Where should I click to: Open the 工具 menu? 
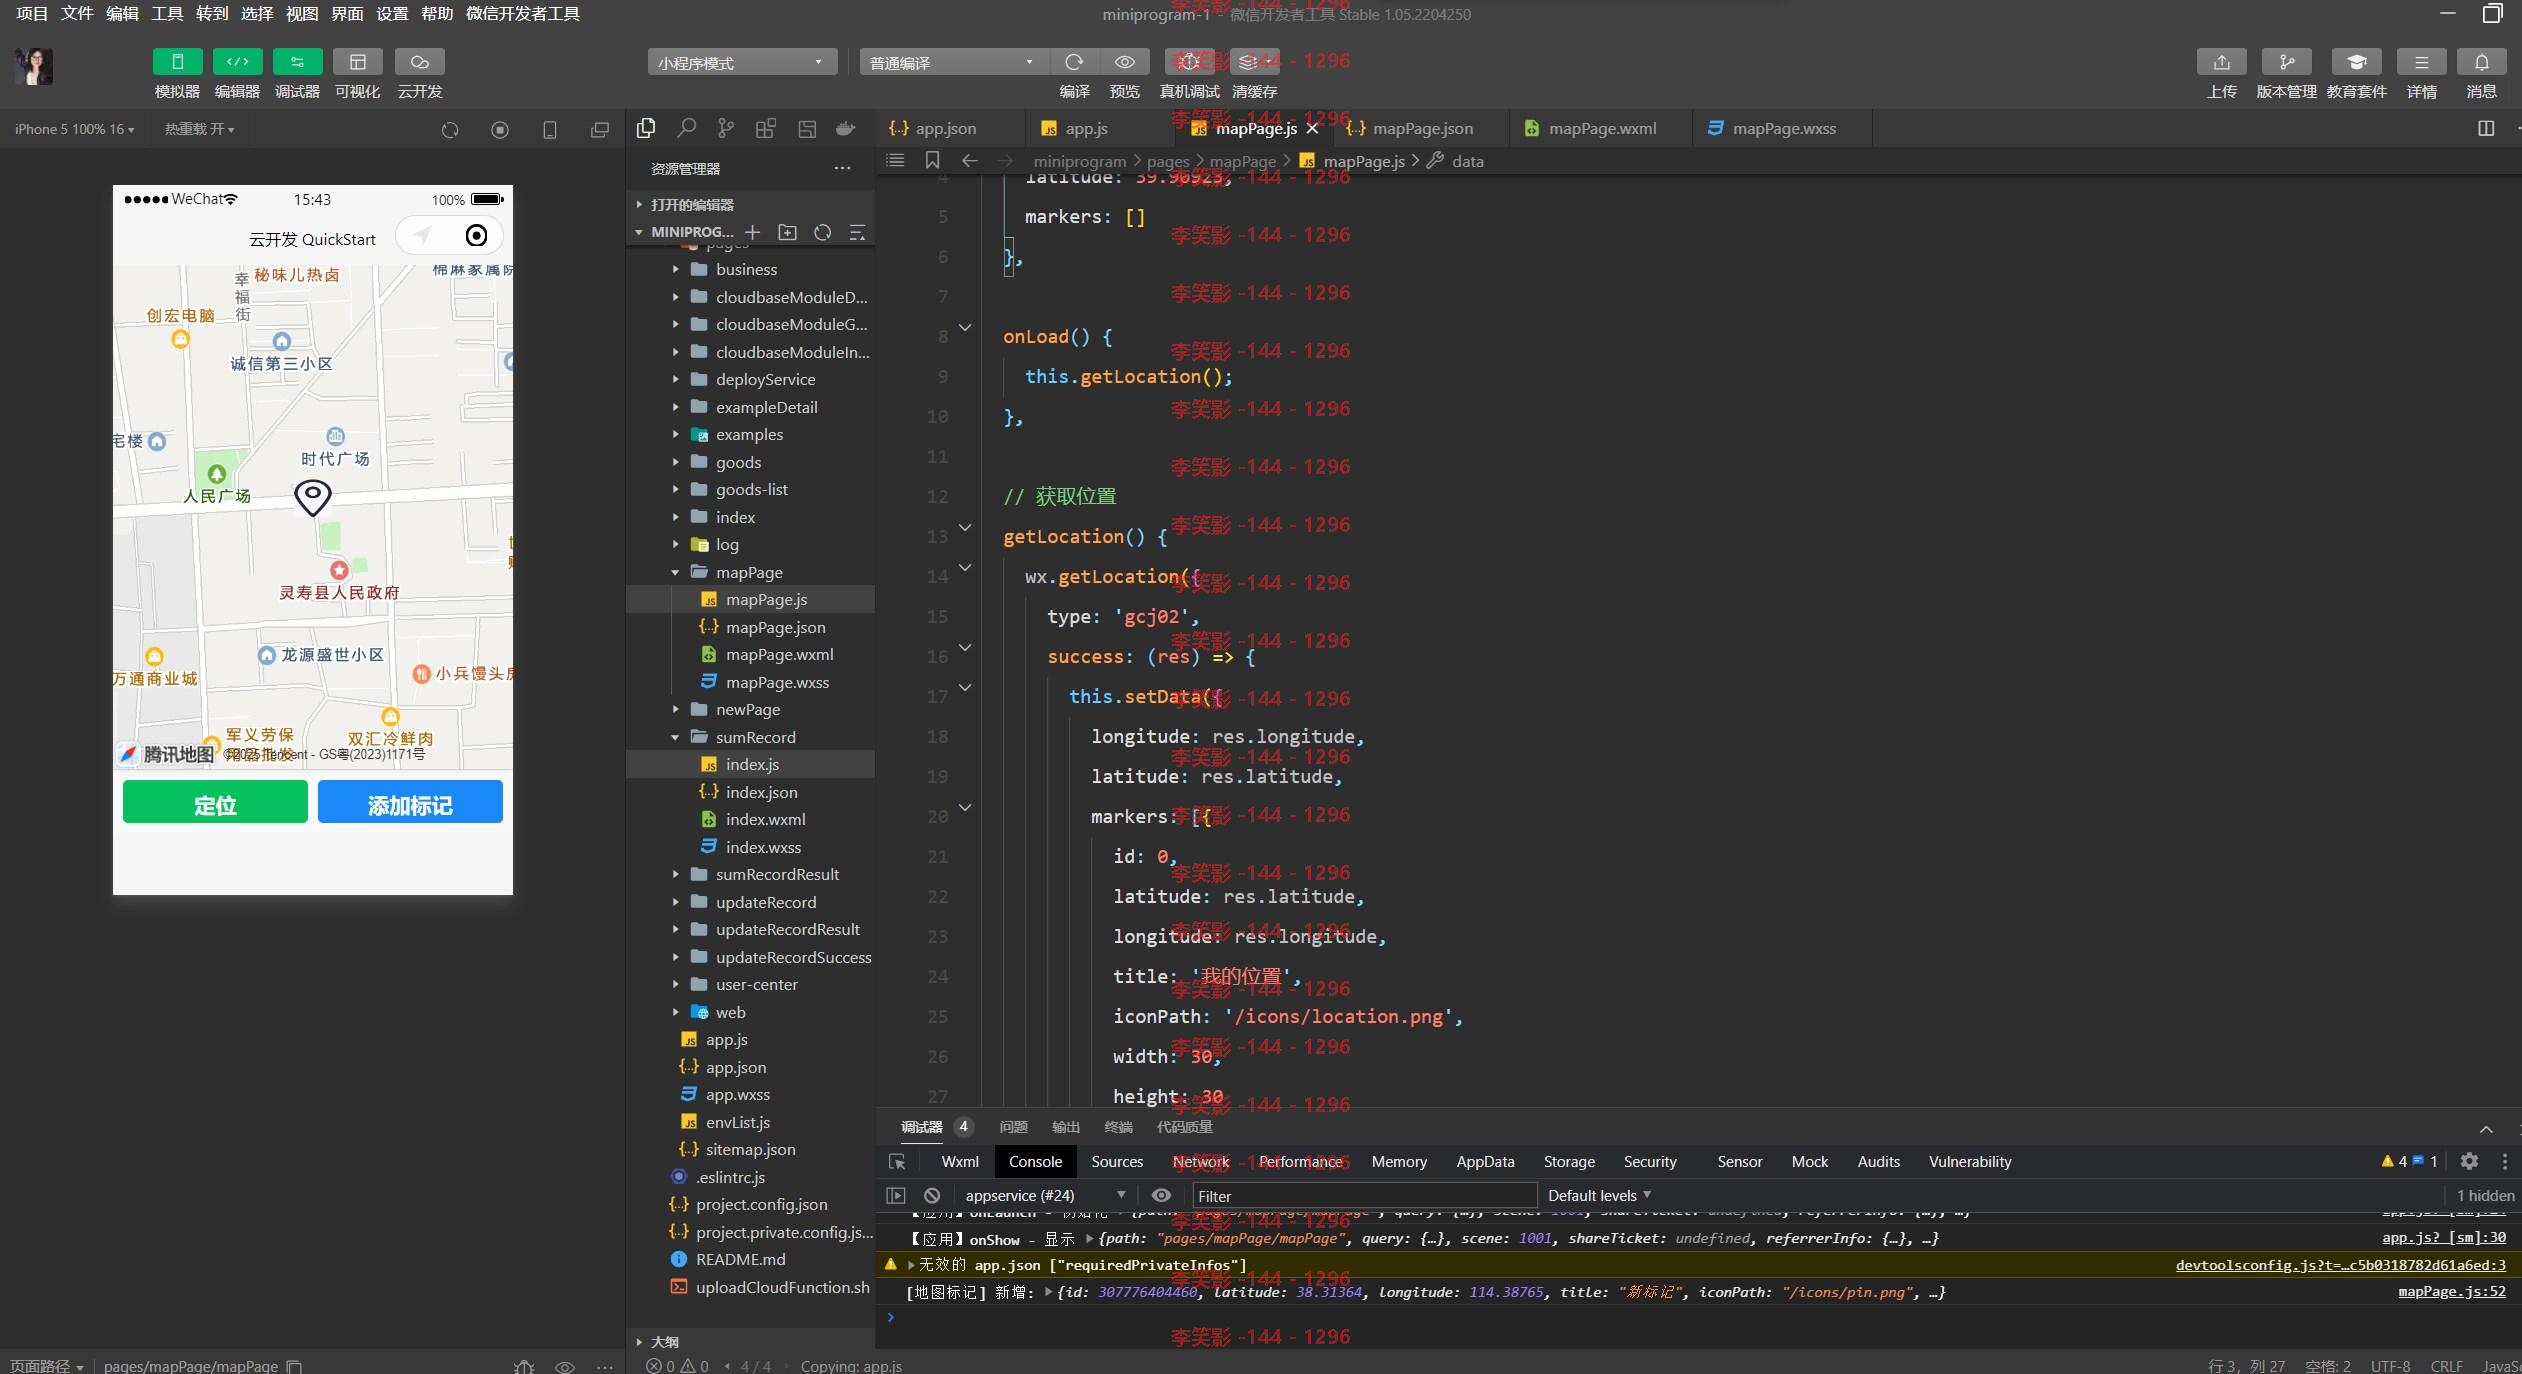tap(167, 13)
